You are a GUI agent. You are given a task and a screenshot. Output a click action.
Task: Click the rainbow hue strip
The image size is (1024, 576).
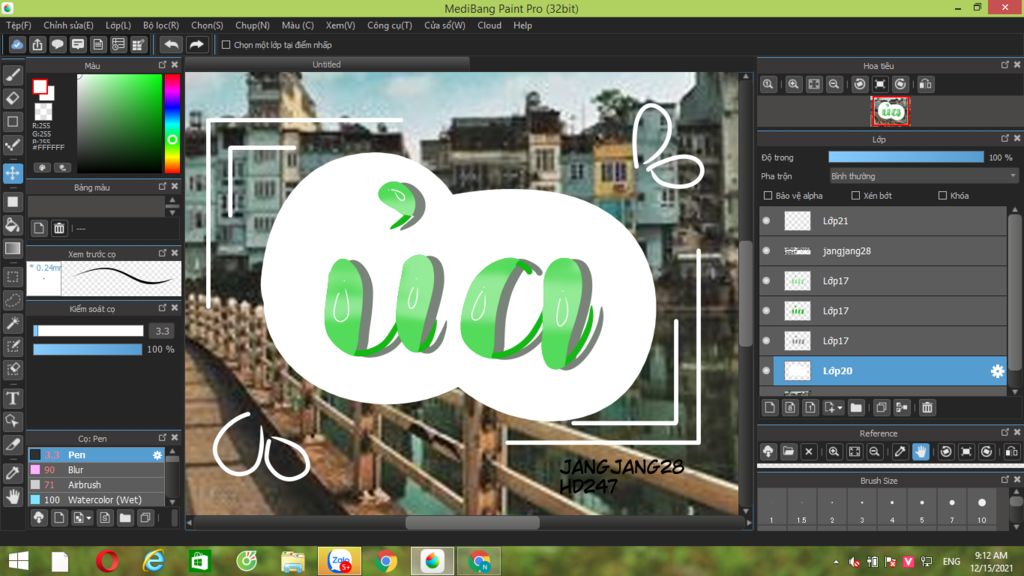pyautogui.click(x=172, y=123)
